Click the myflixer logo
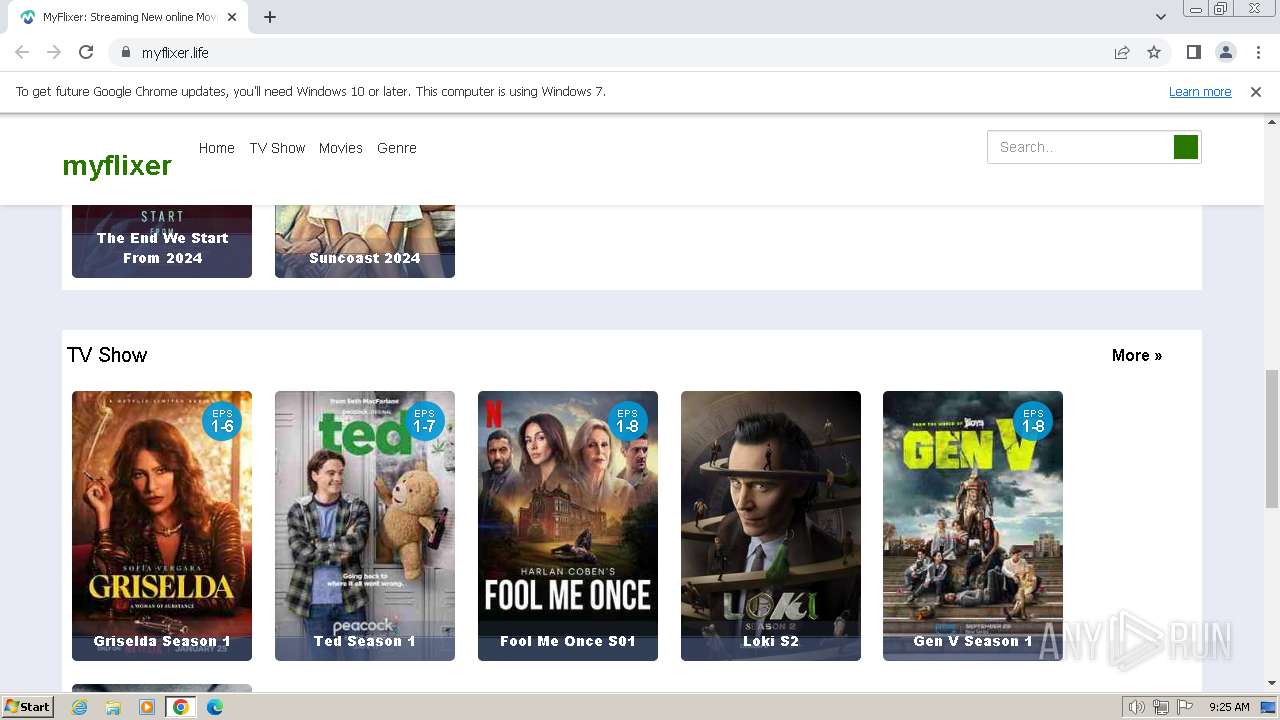The width and height of the screenshot is (1280, 720). 117,165
